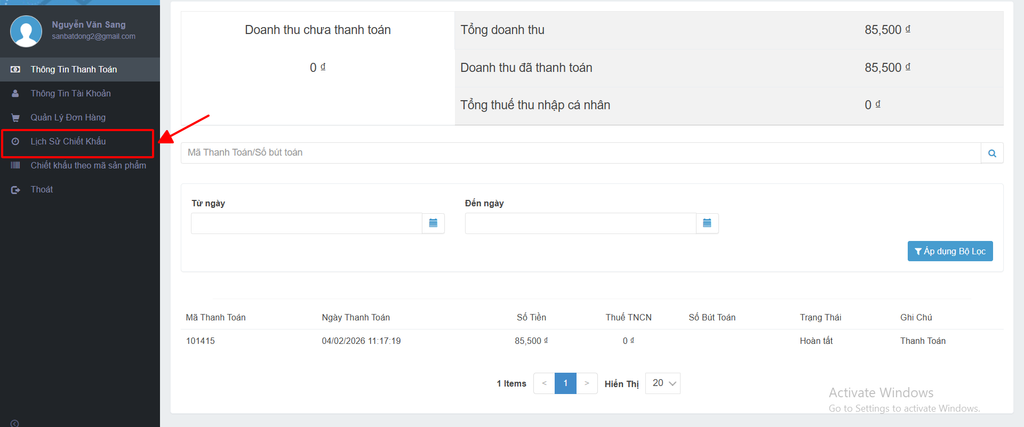Open Chiết khấu theo mã sản phẩm
The height and width of the screenshot is (427, 1024).
[x=88, y=165]
